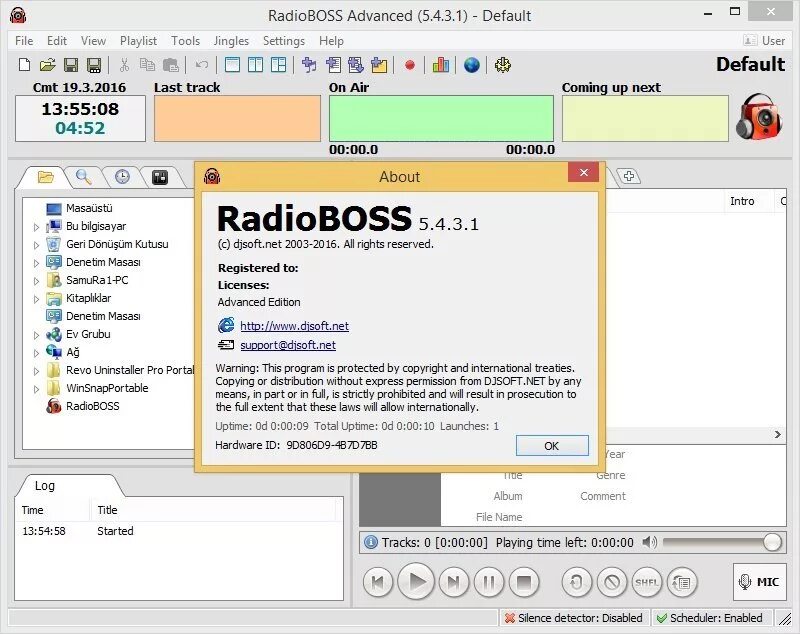
Task: Click the Undo arrow icon
Action: tap(202, 65)
